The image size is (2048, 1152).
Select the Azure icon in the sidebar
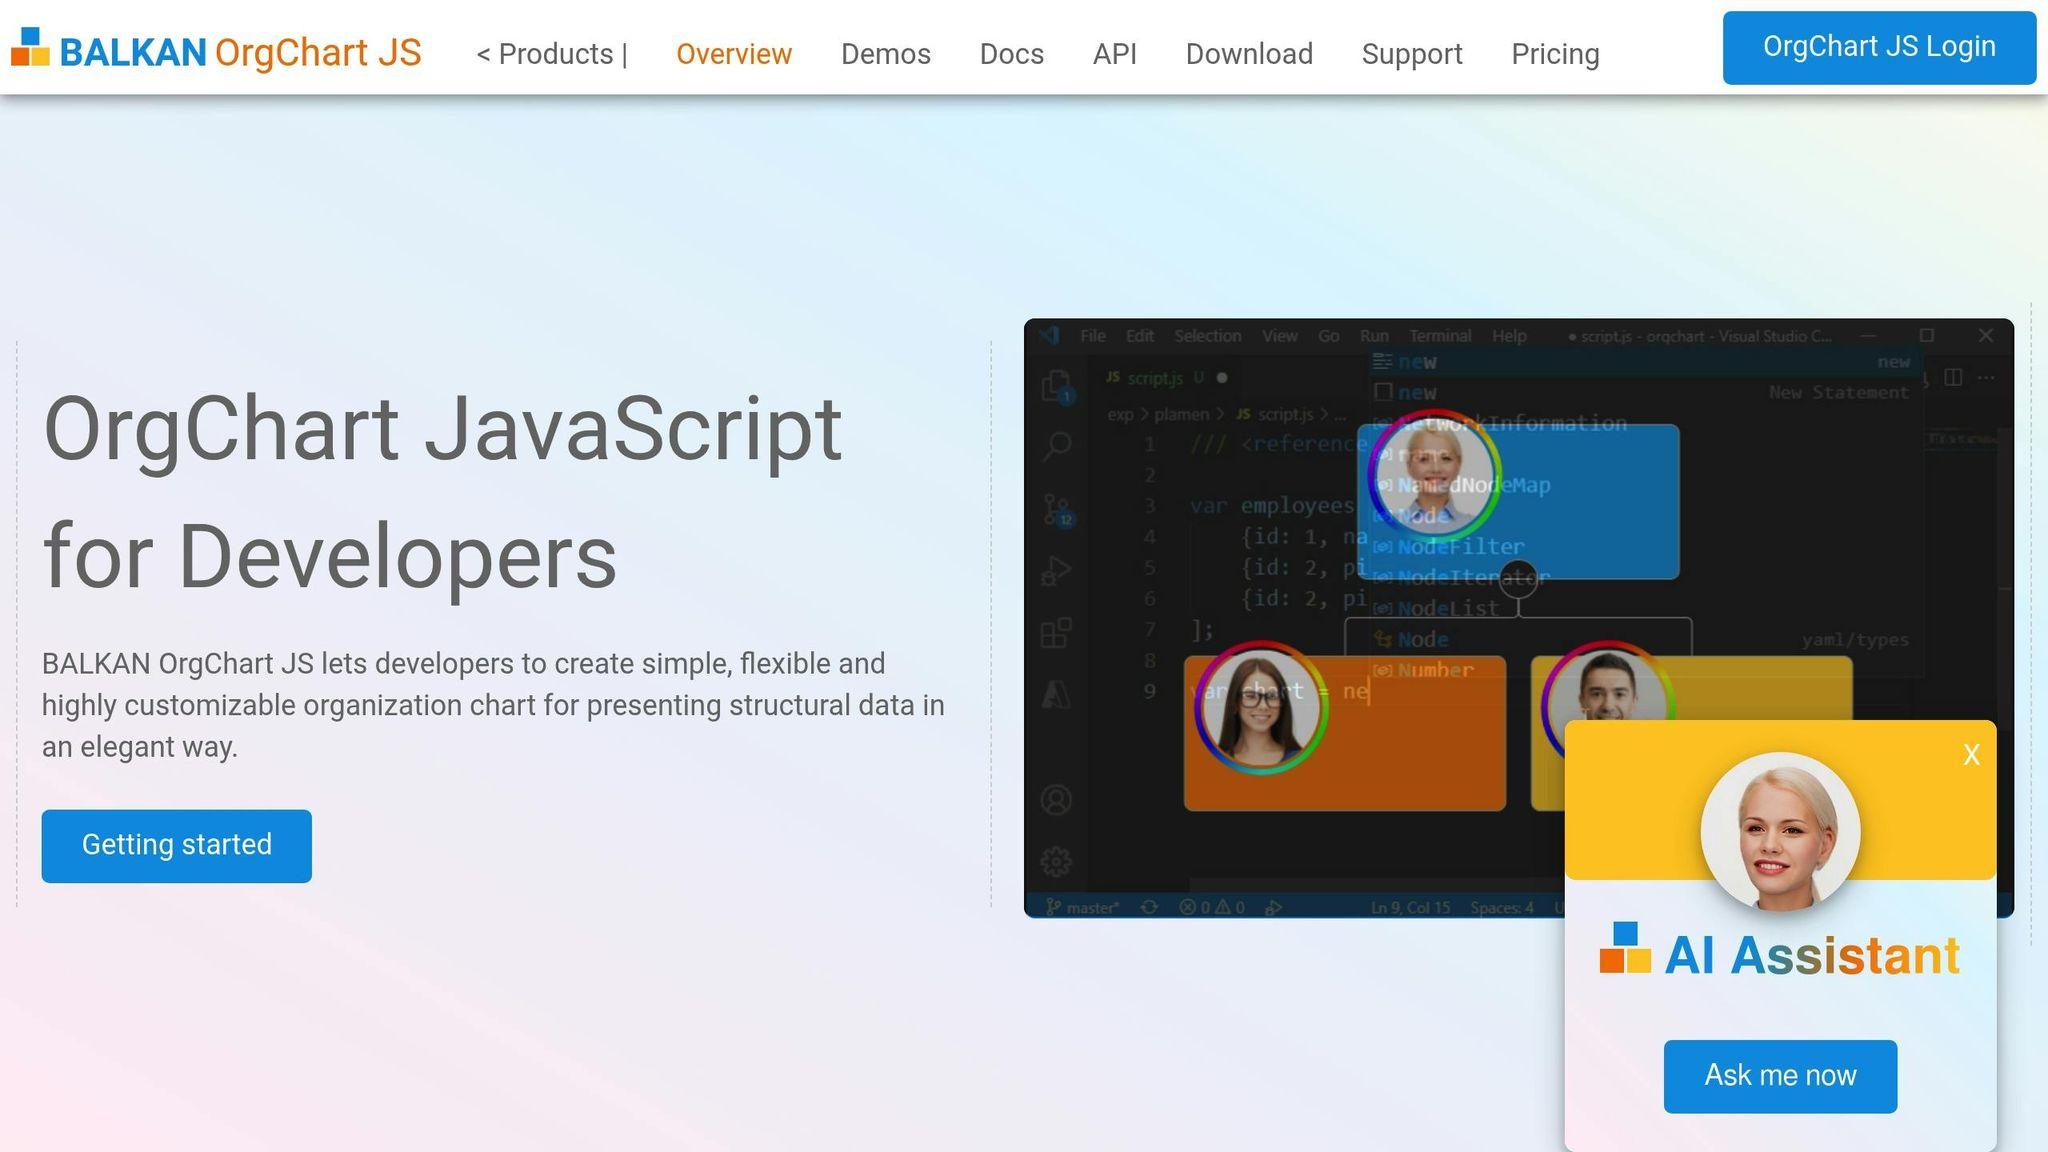[x=1055, y=695]
